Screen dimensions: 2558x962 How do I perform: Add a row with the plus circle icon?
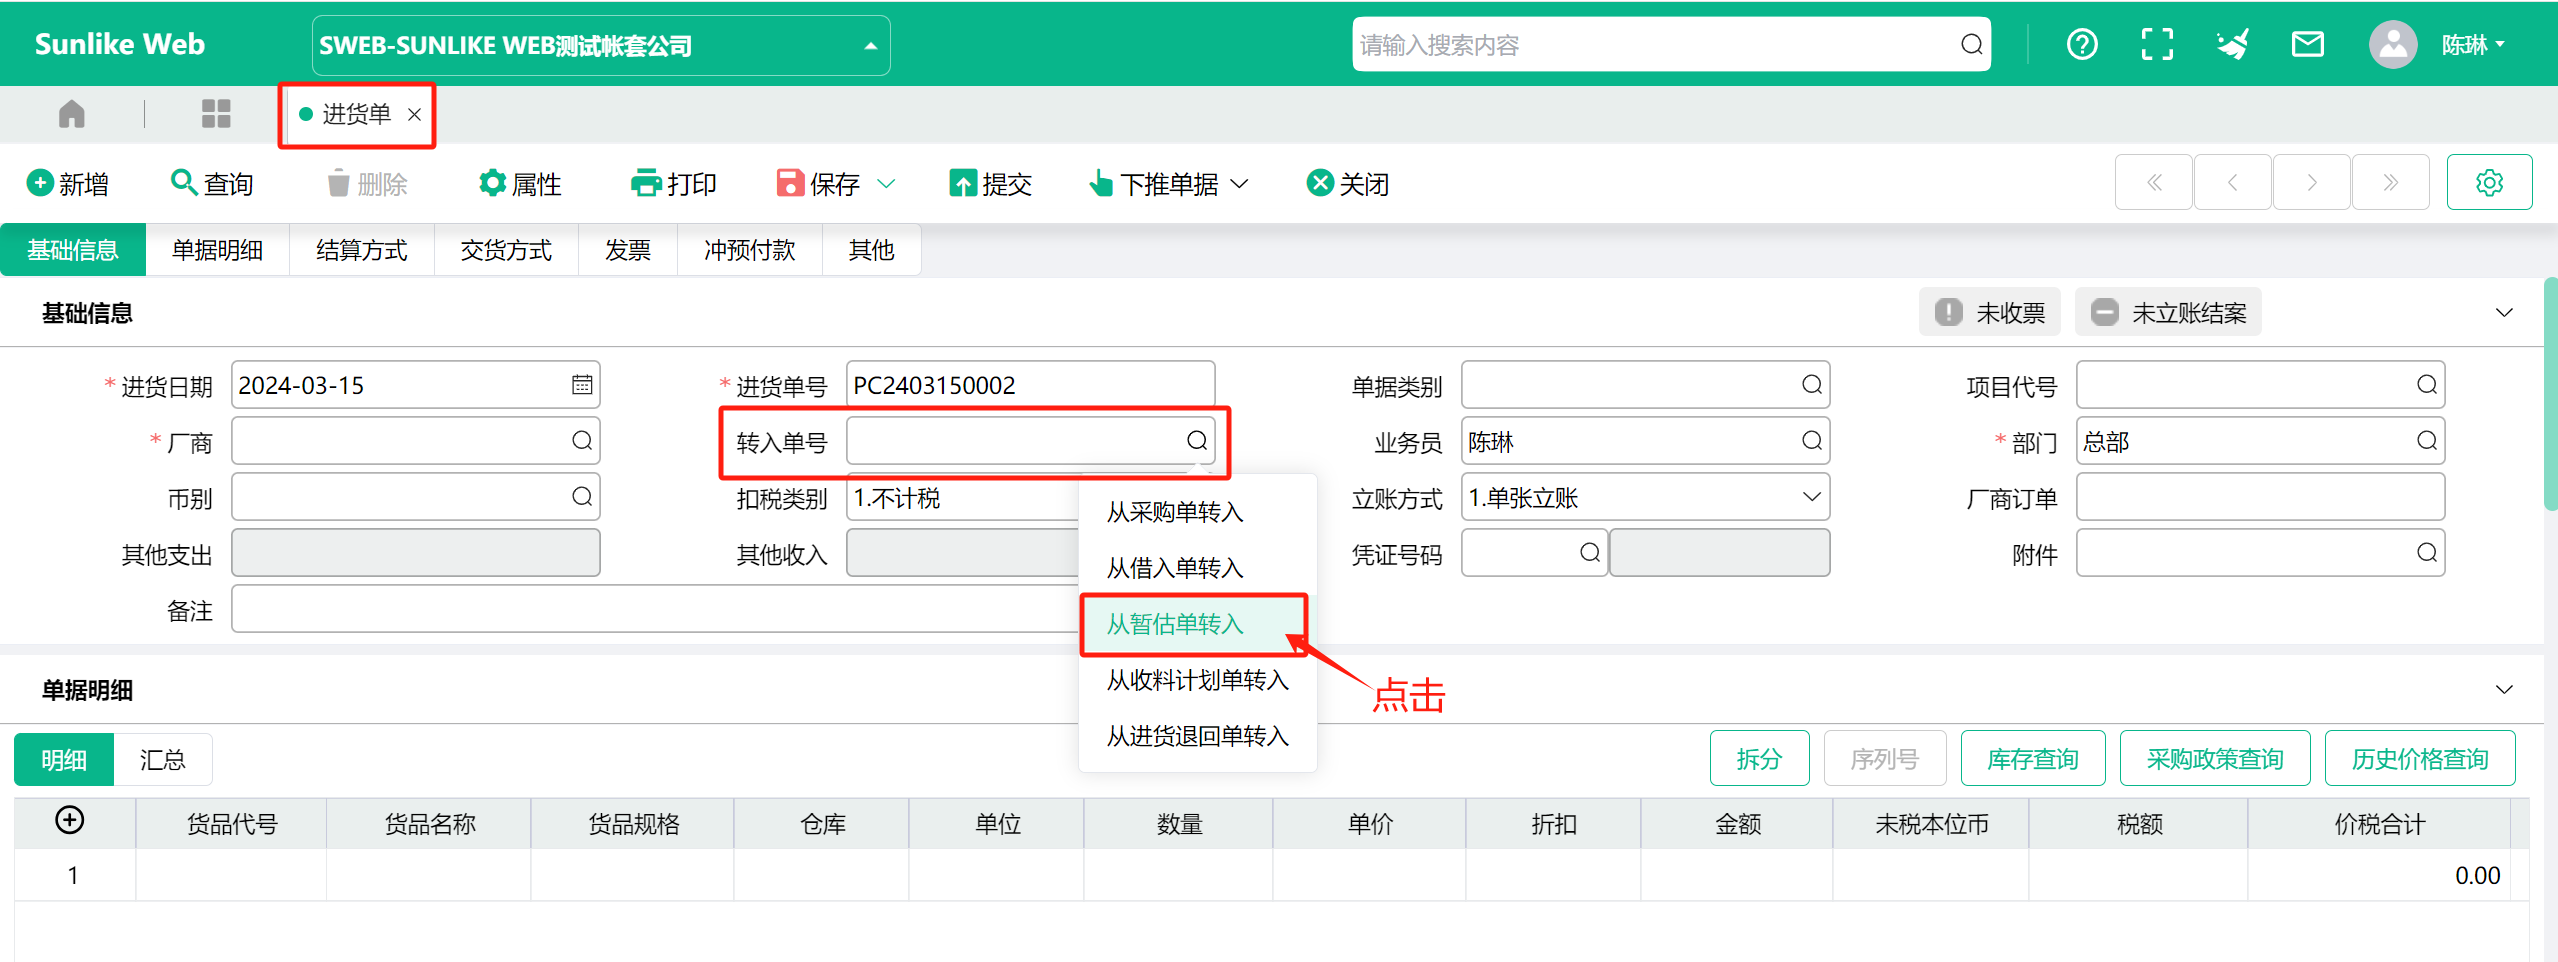[70, 821]
